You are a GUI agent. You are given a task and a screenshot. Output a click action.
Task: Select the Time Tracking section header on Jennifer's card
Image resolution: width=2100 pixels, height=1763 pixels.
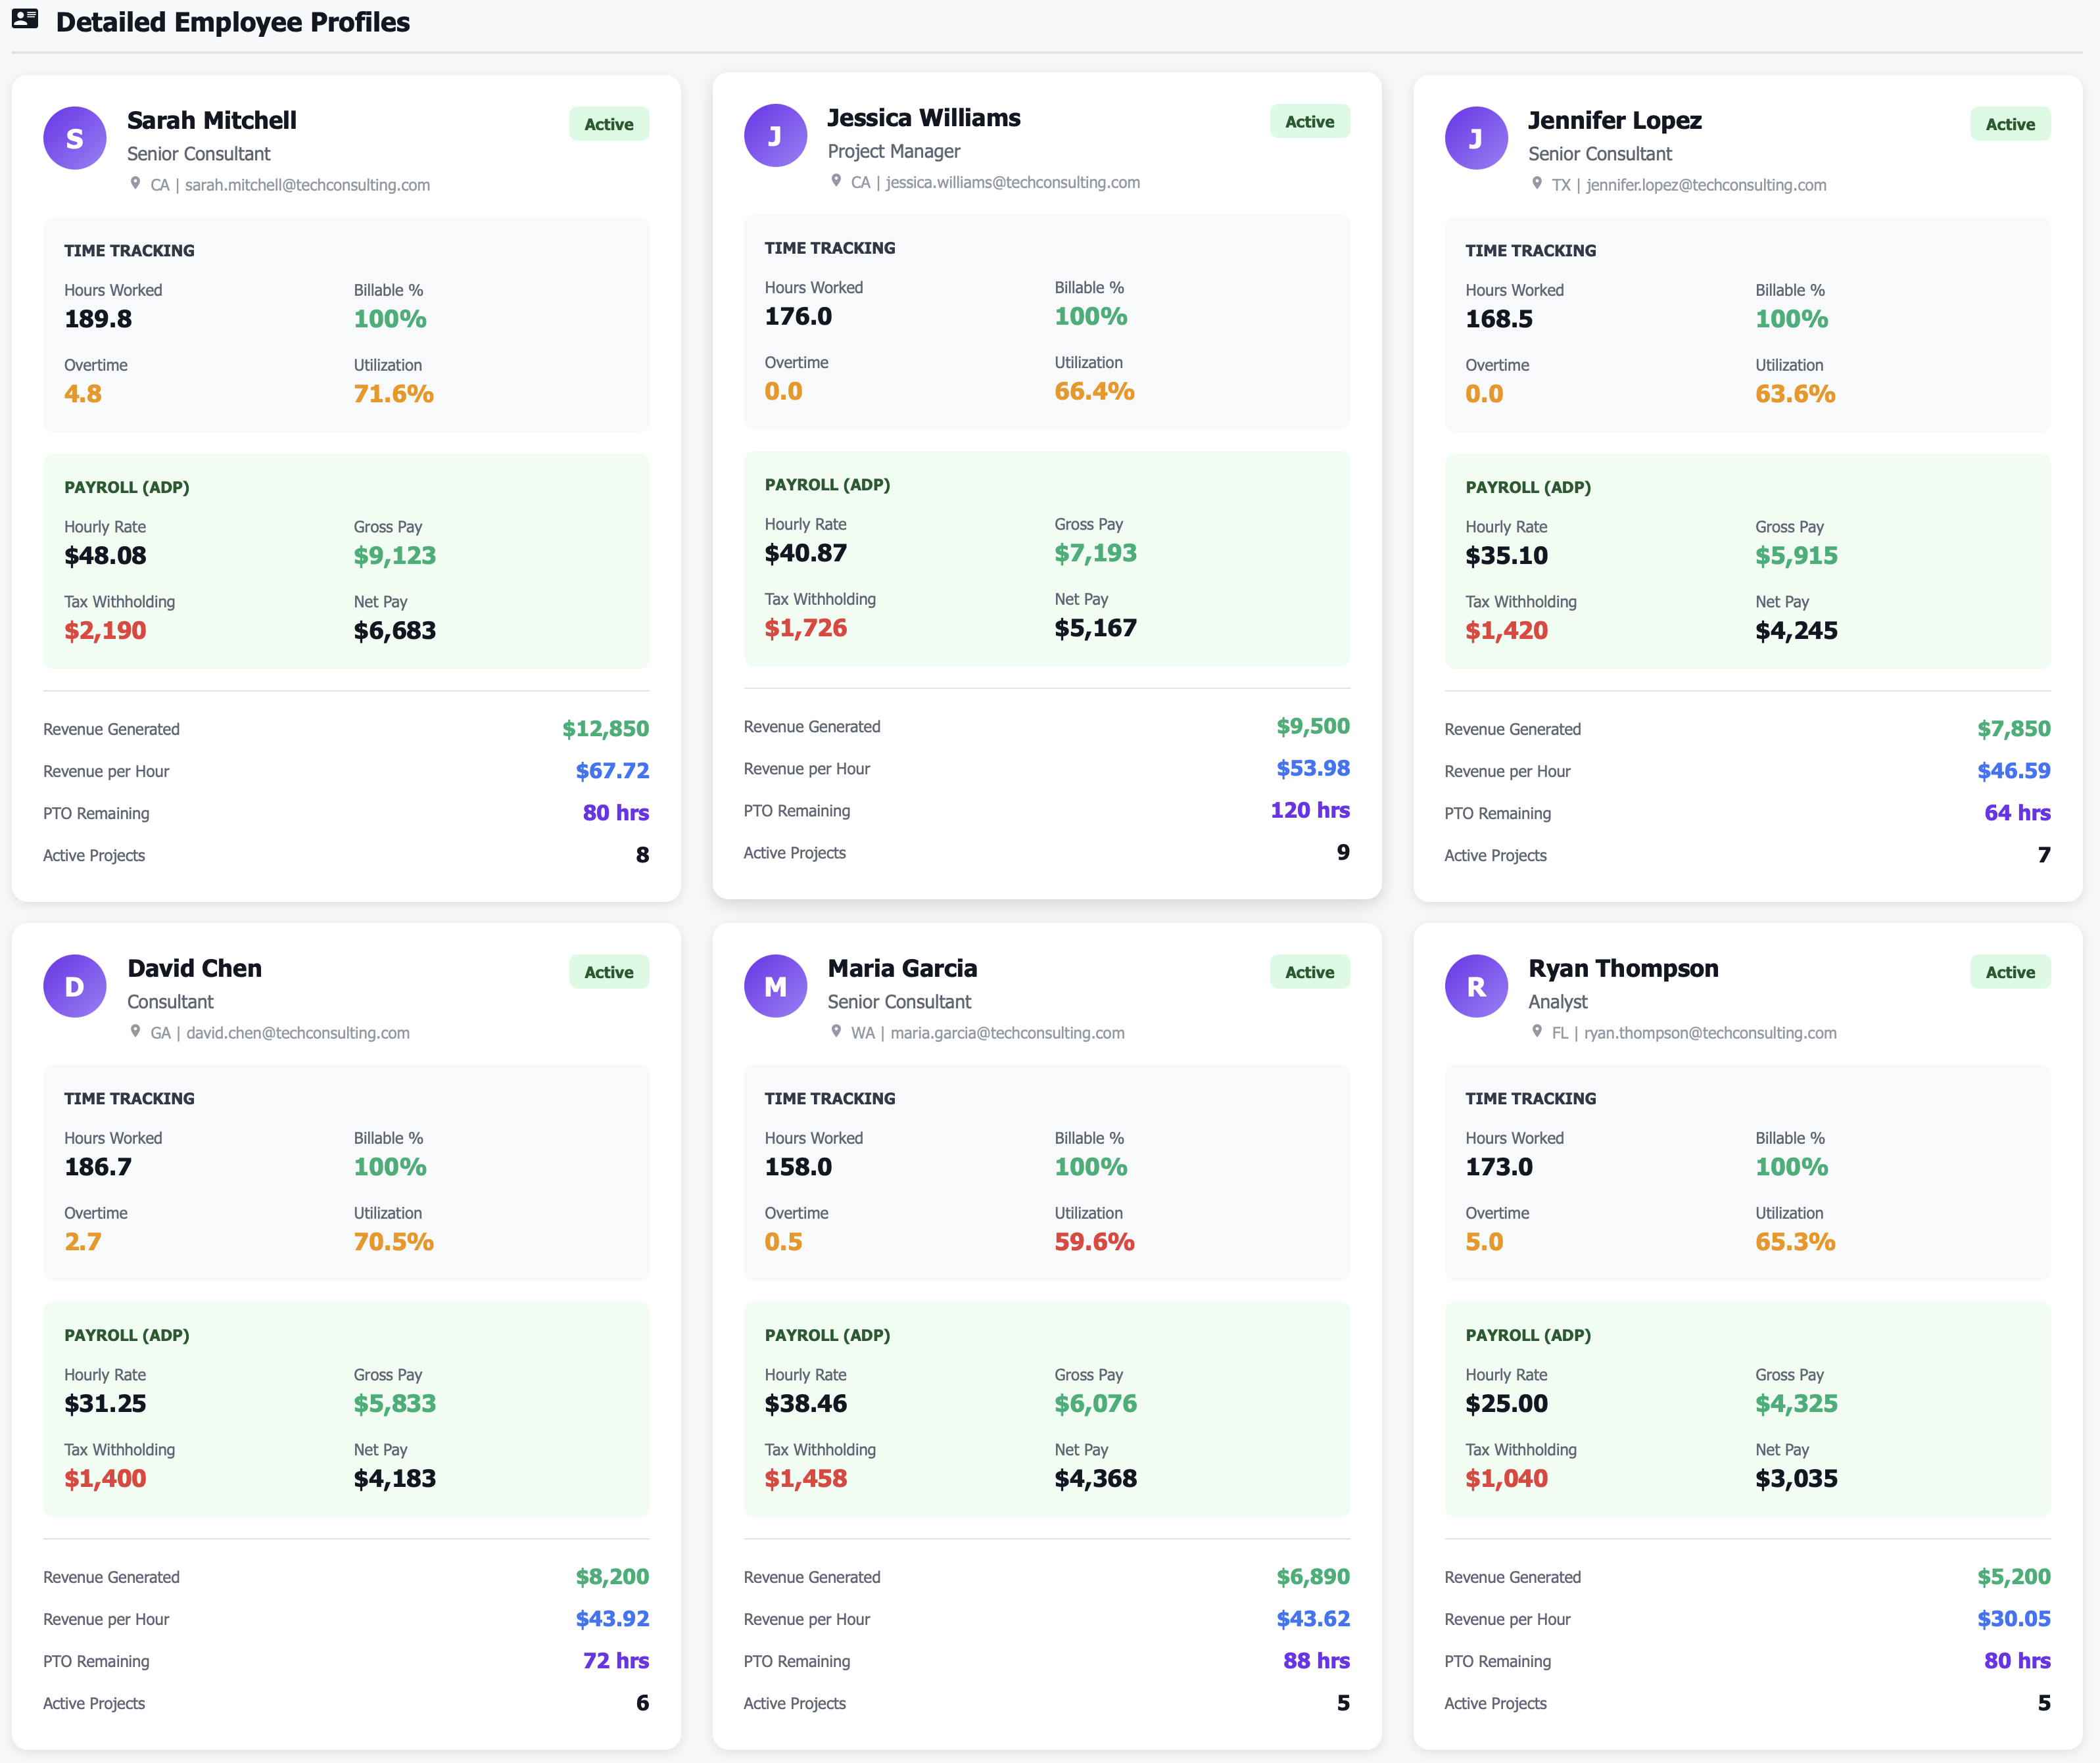1531,250
